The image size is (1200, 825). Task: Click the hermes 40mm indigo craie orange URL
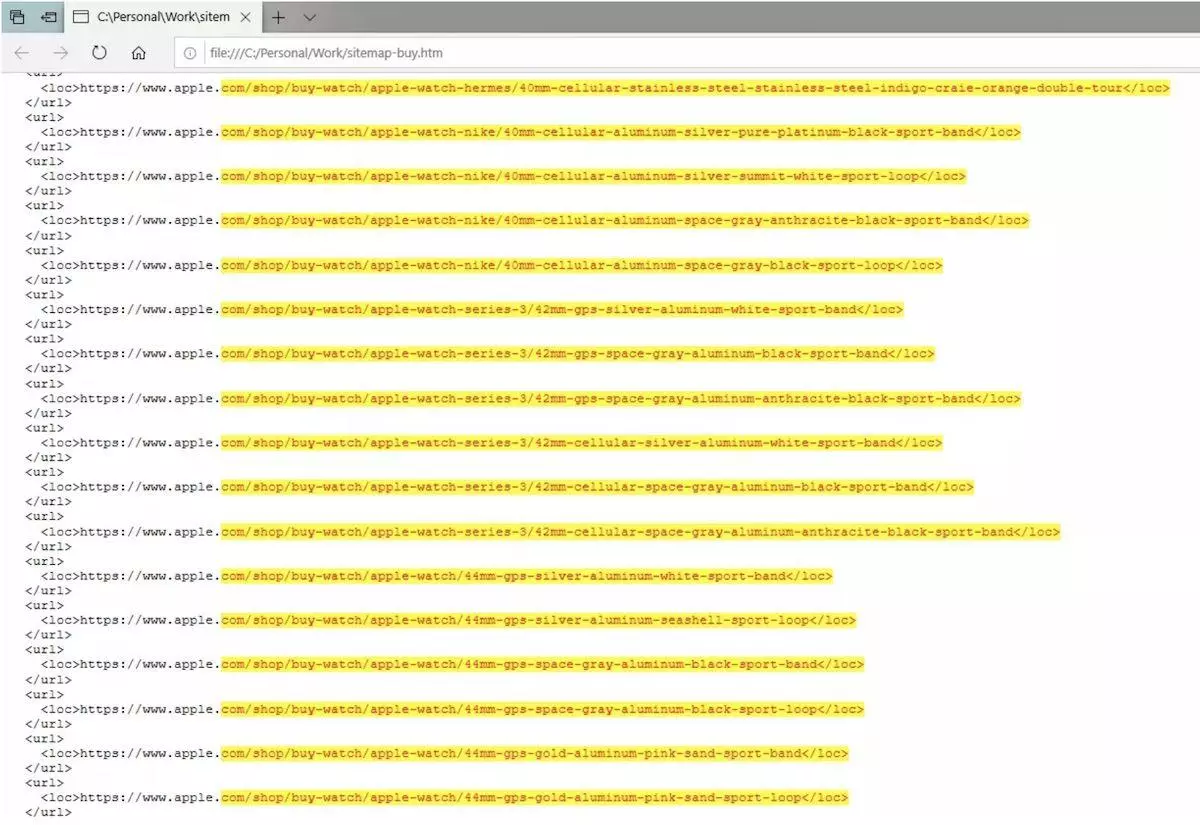[624, 88]
